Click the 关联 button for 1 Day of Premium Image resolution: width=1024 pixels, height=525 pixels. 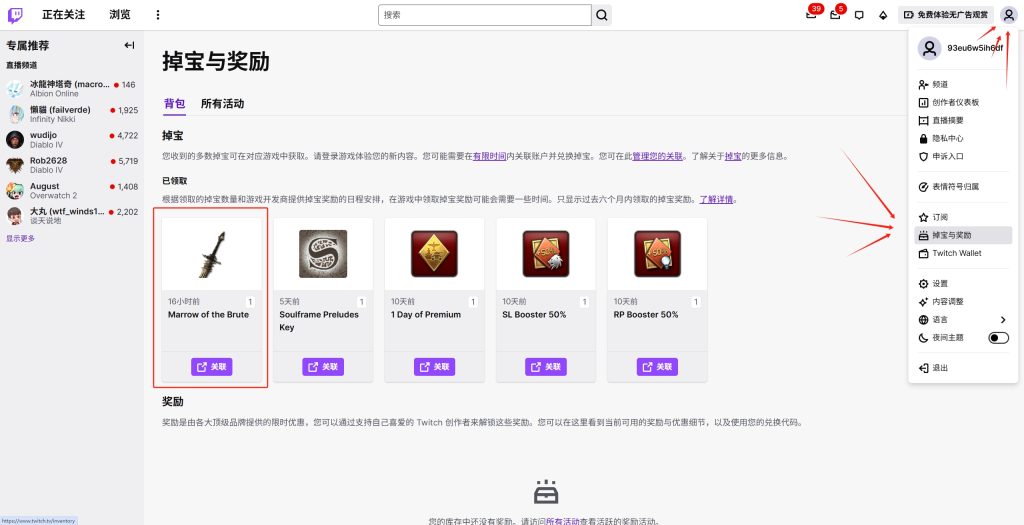click(x=434, y=367)
